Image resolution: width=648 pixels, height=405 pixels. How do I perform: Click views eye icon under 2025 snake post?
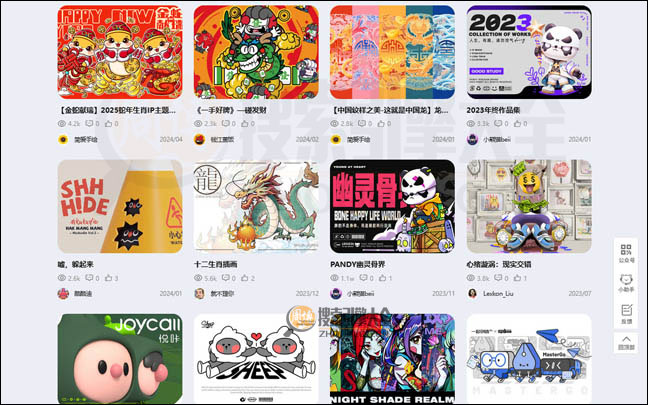[62, 124]
